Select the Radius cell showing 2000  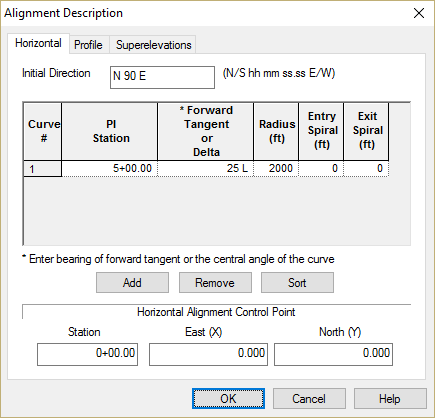[276, 169]
